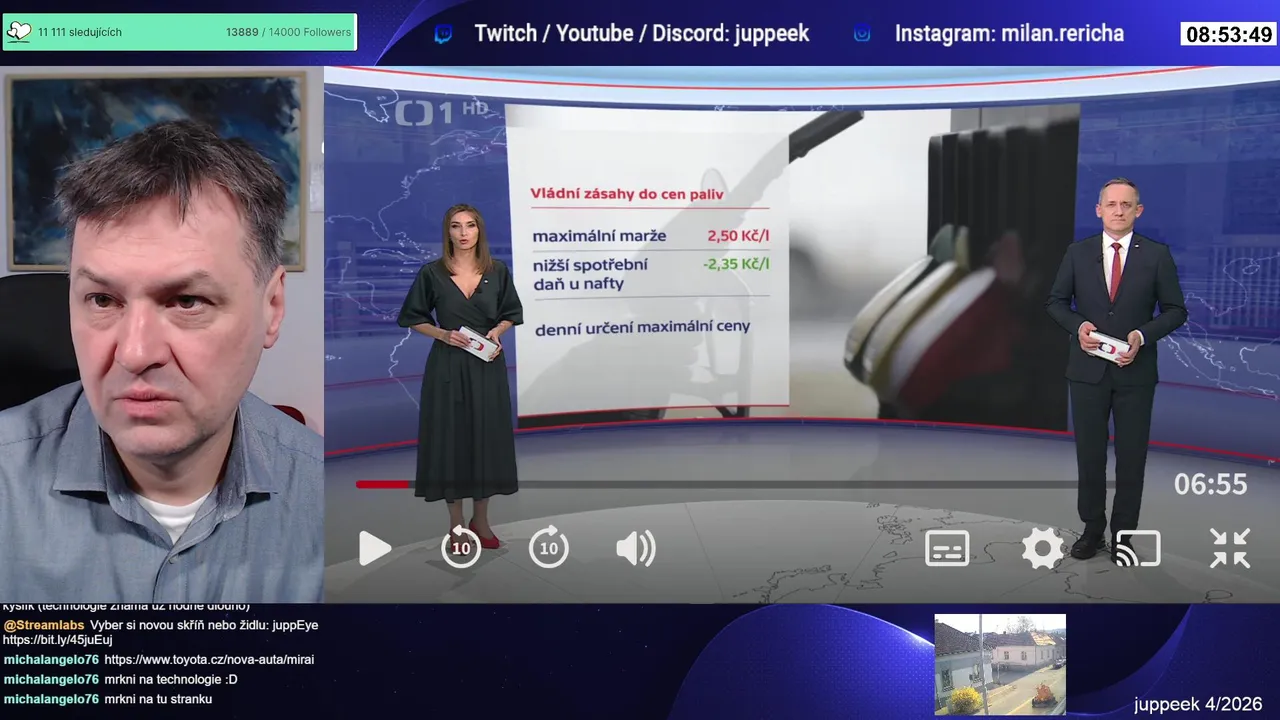This screenshot has width=1280, height=720.
Task: Click the '2,50 Kč/l' value
Action: 738,236
